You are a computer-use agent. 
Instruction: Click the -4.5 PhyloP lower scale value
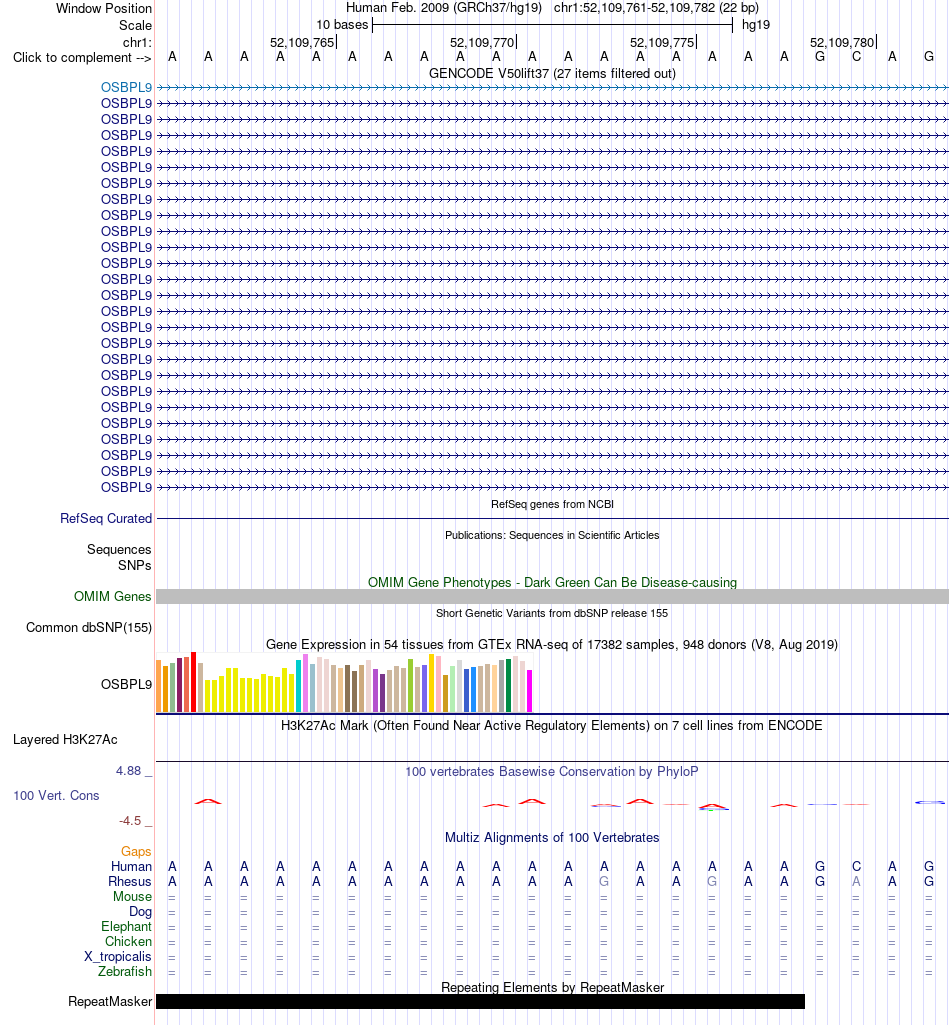click(130, 821)
